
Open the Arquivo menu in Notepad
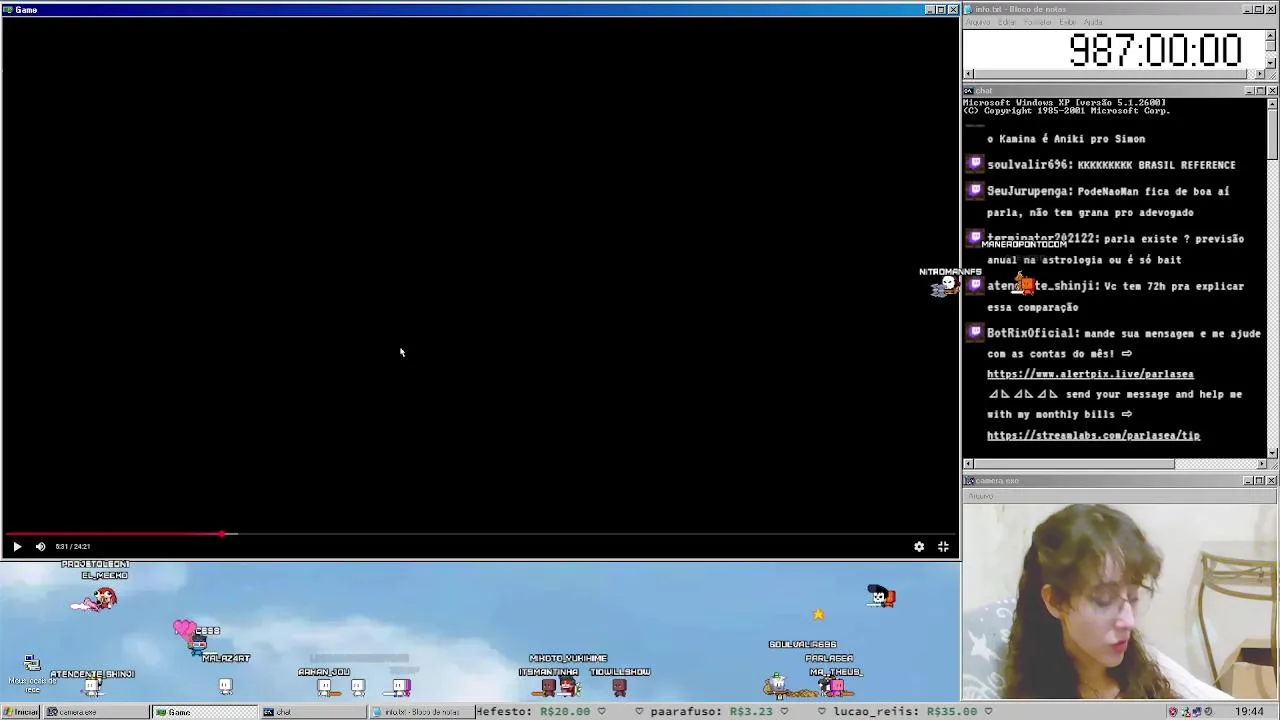tap(977, 22)
